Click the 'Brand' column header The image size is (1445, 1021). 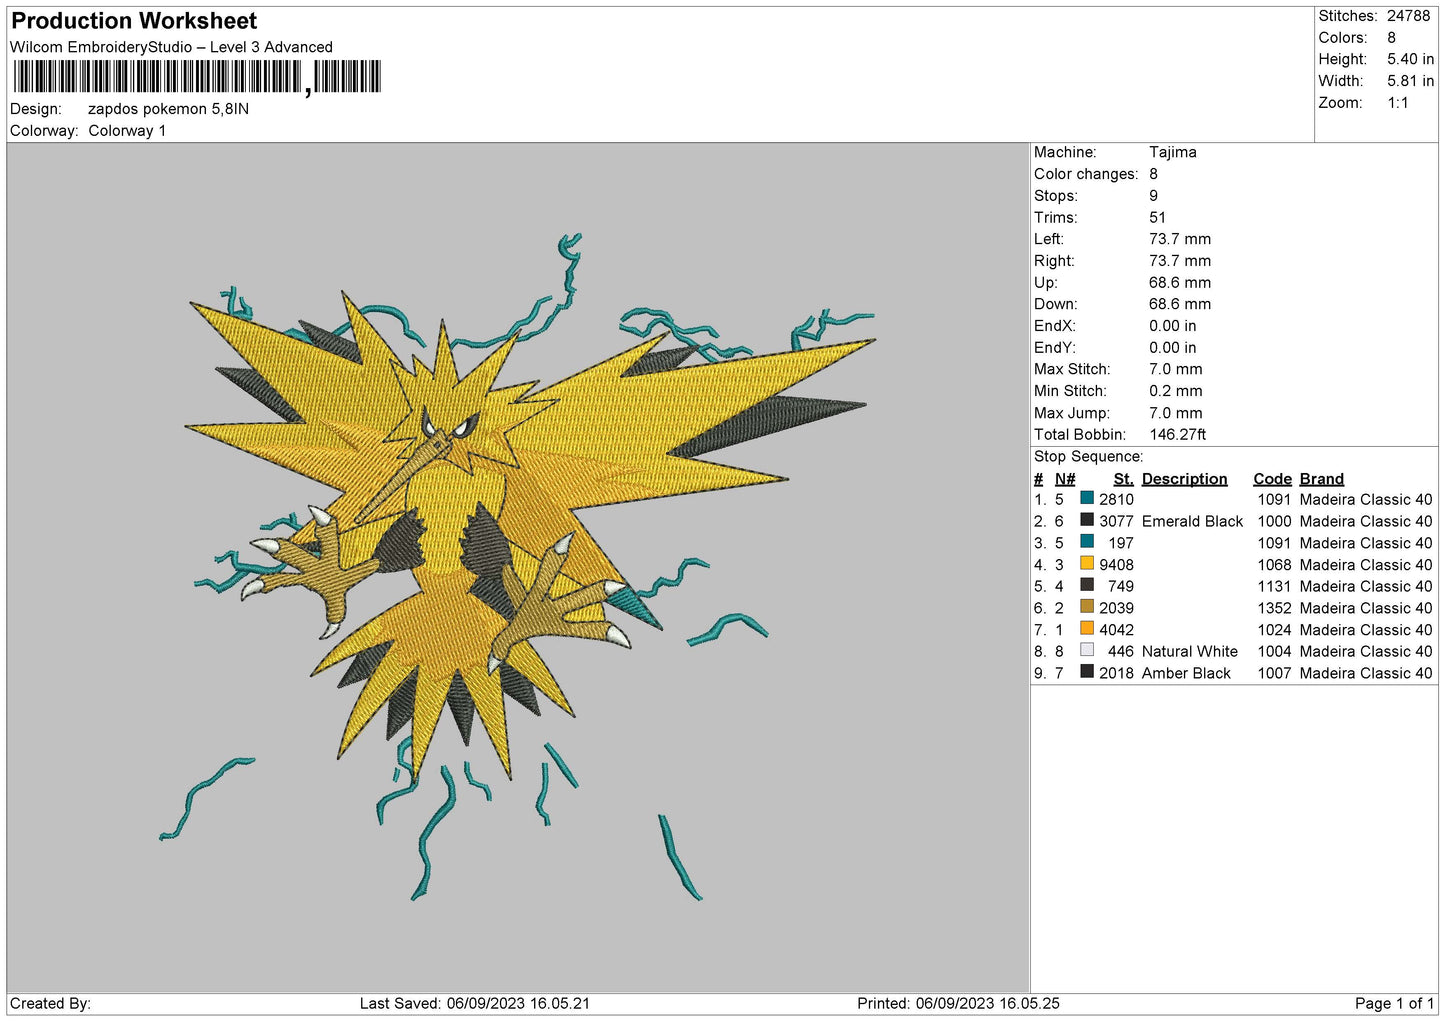point(1321,479)
